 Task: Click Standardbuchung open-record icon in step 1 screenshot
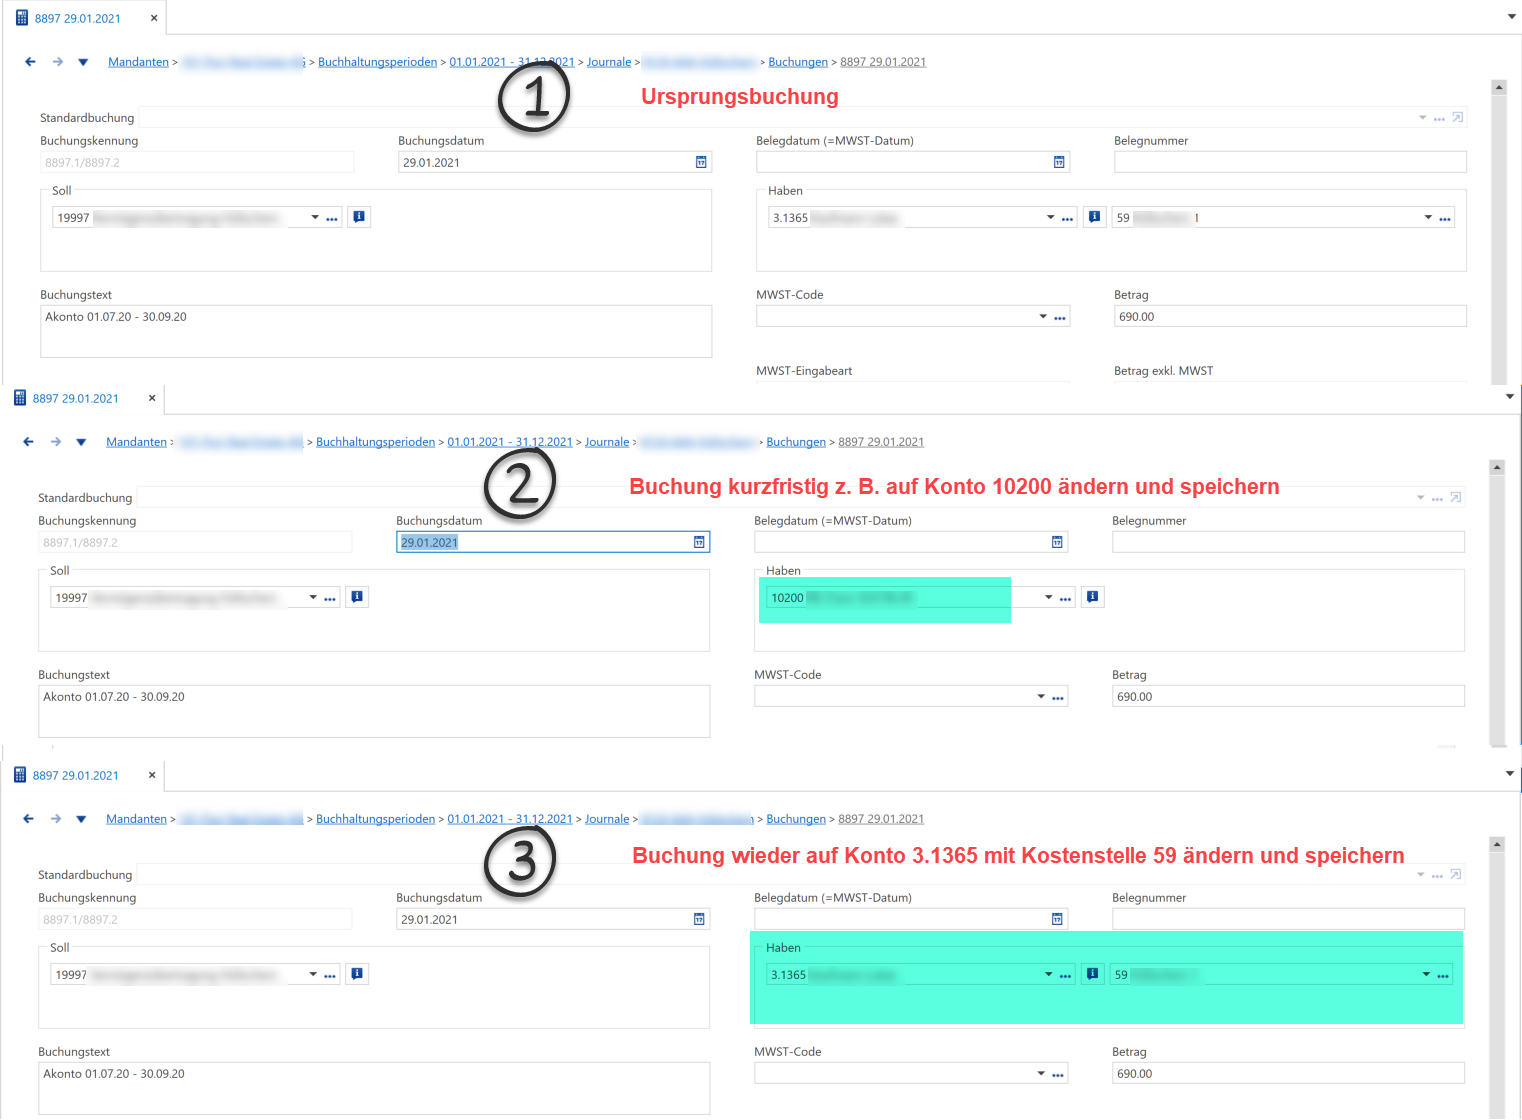click(x=1458, y=118)
